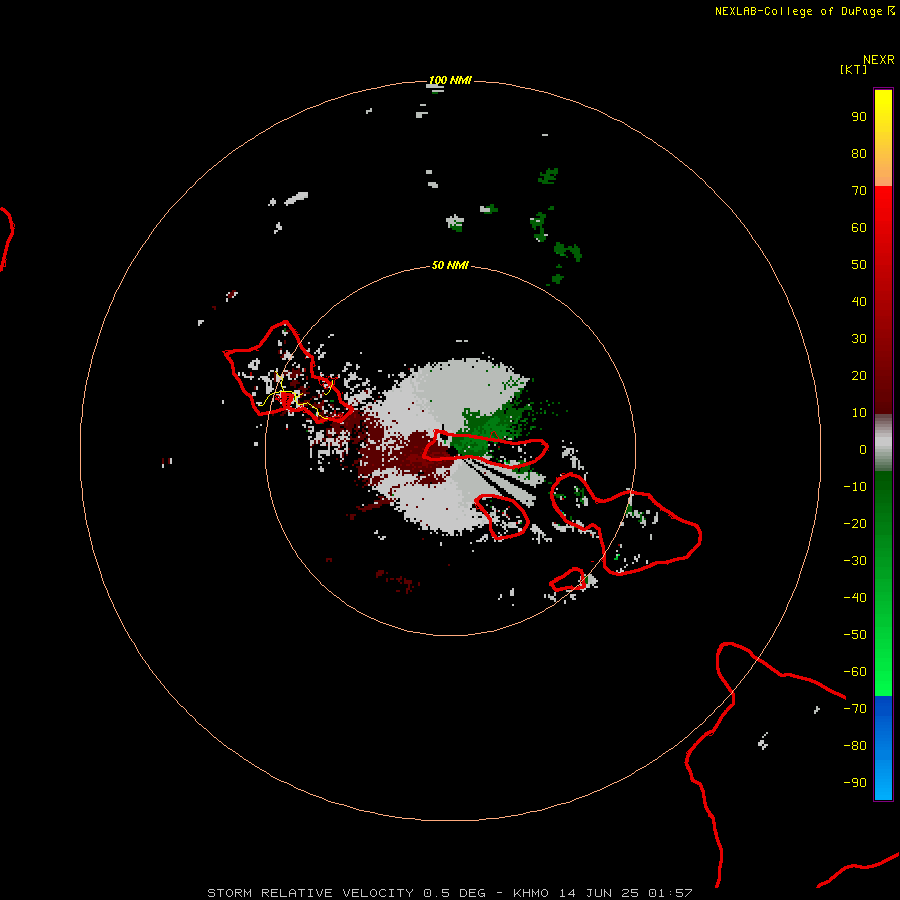
Task: Click the -20 value on the velocity scale
Action: coord(855,523)
